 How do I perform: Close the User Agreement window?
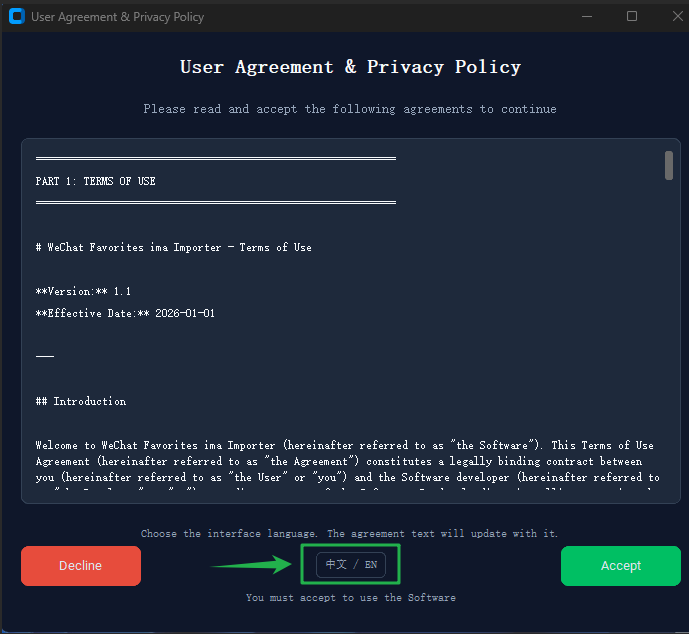677,17
